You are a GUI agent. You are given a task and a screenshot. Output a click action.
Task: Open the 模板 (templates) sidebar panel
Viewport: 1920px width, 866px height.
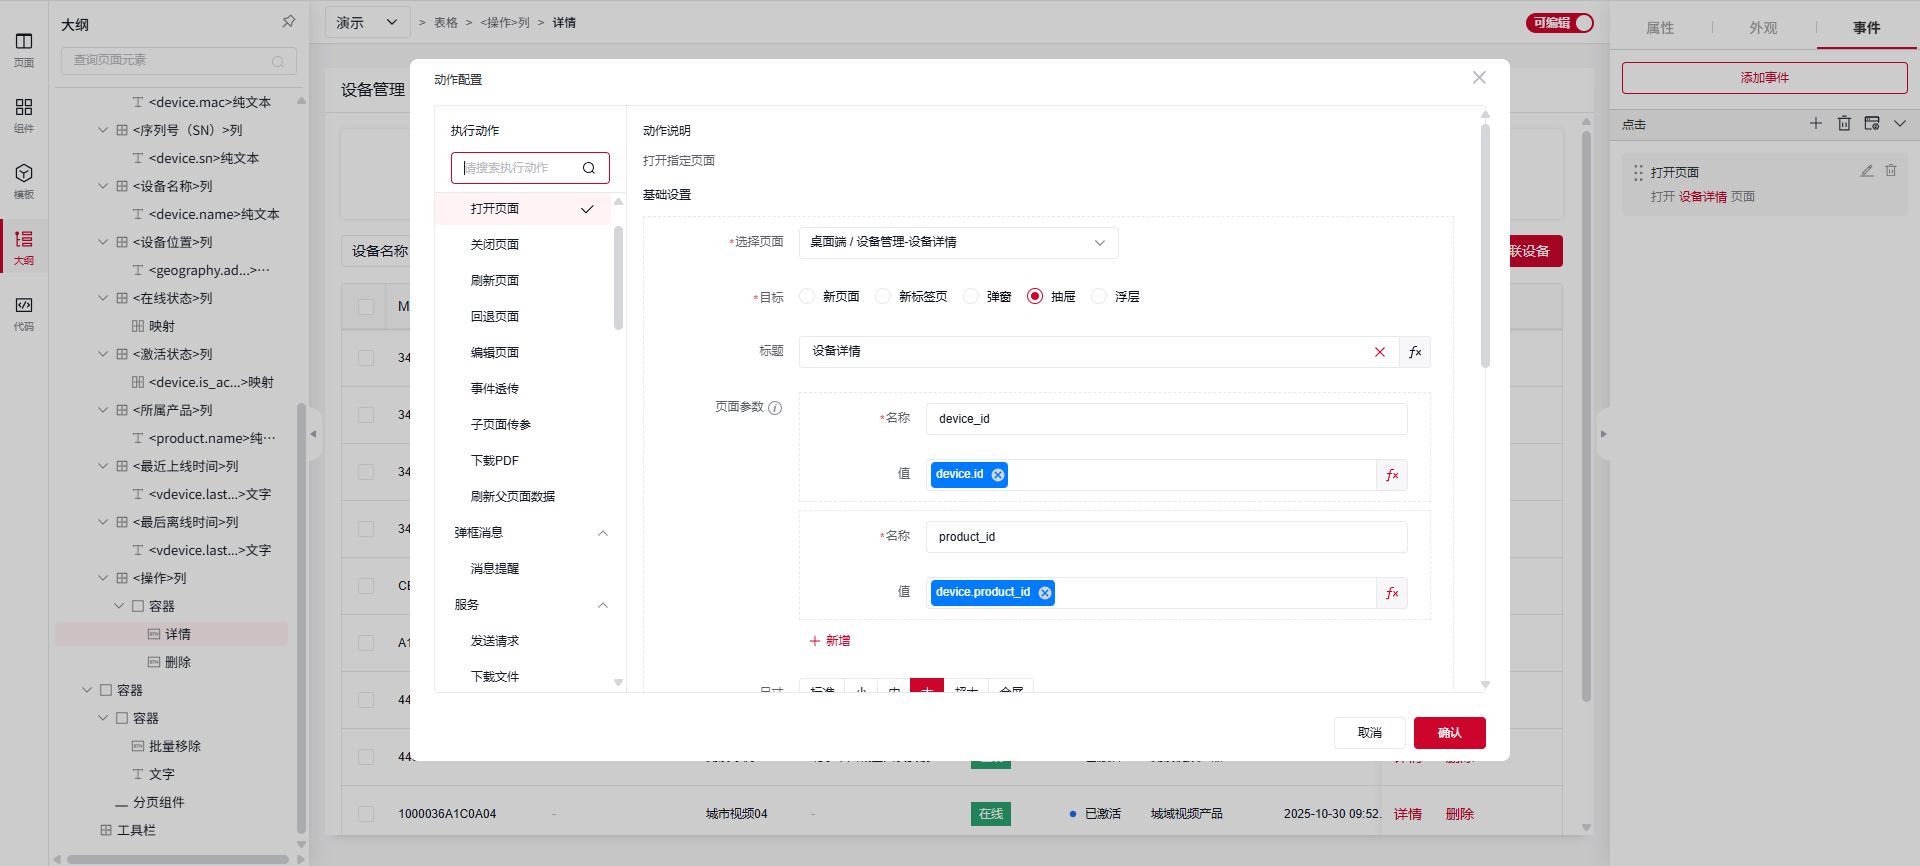(x=24, y=180)
